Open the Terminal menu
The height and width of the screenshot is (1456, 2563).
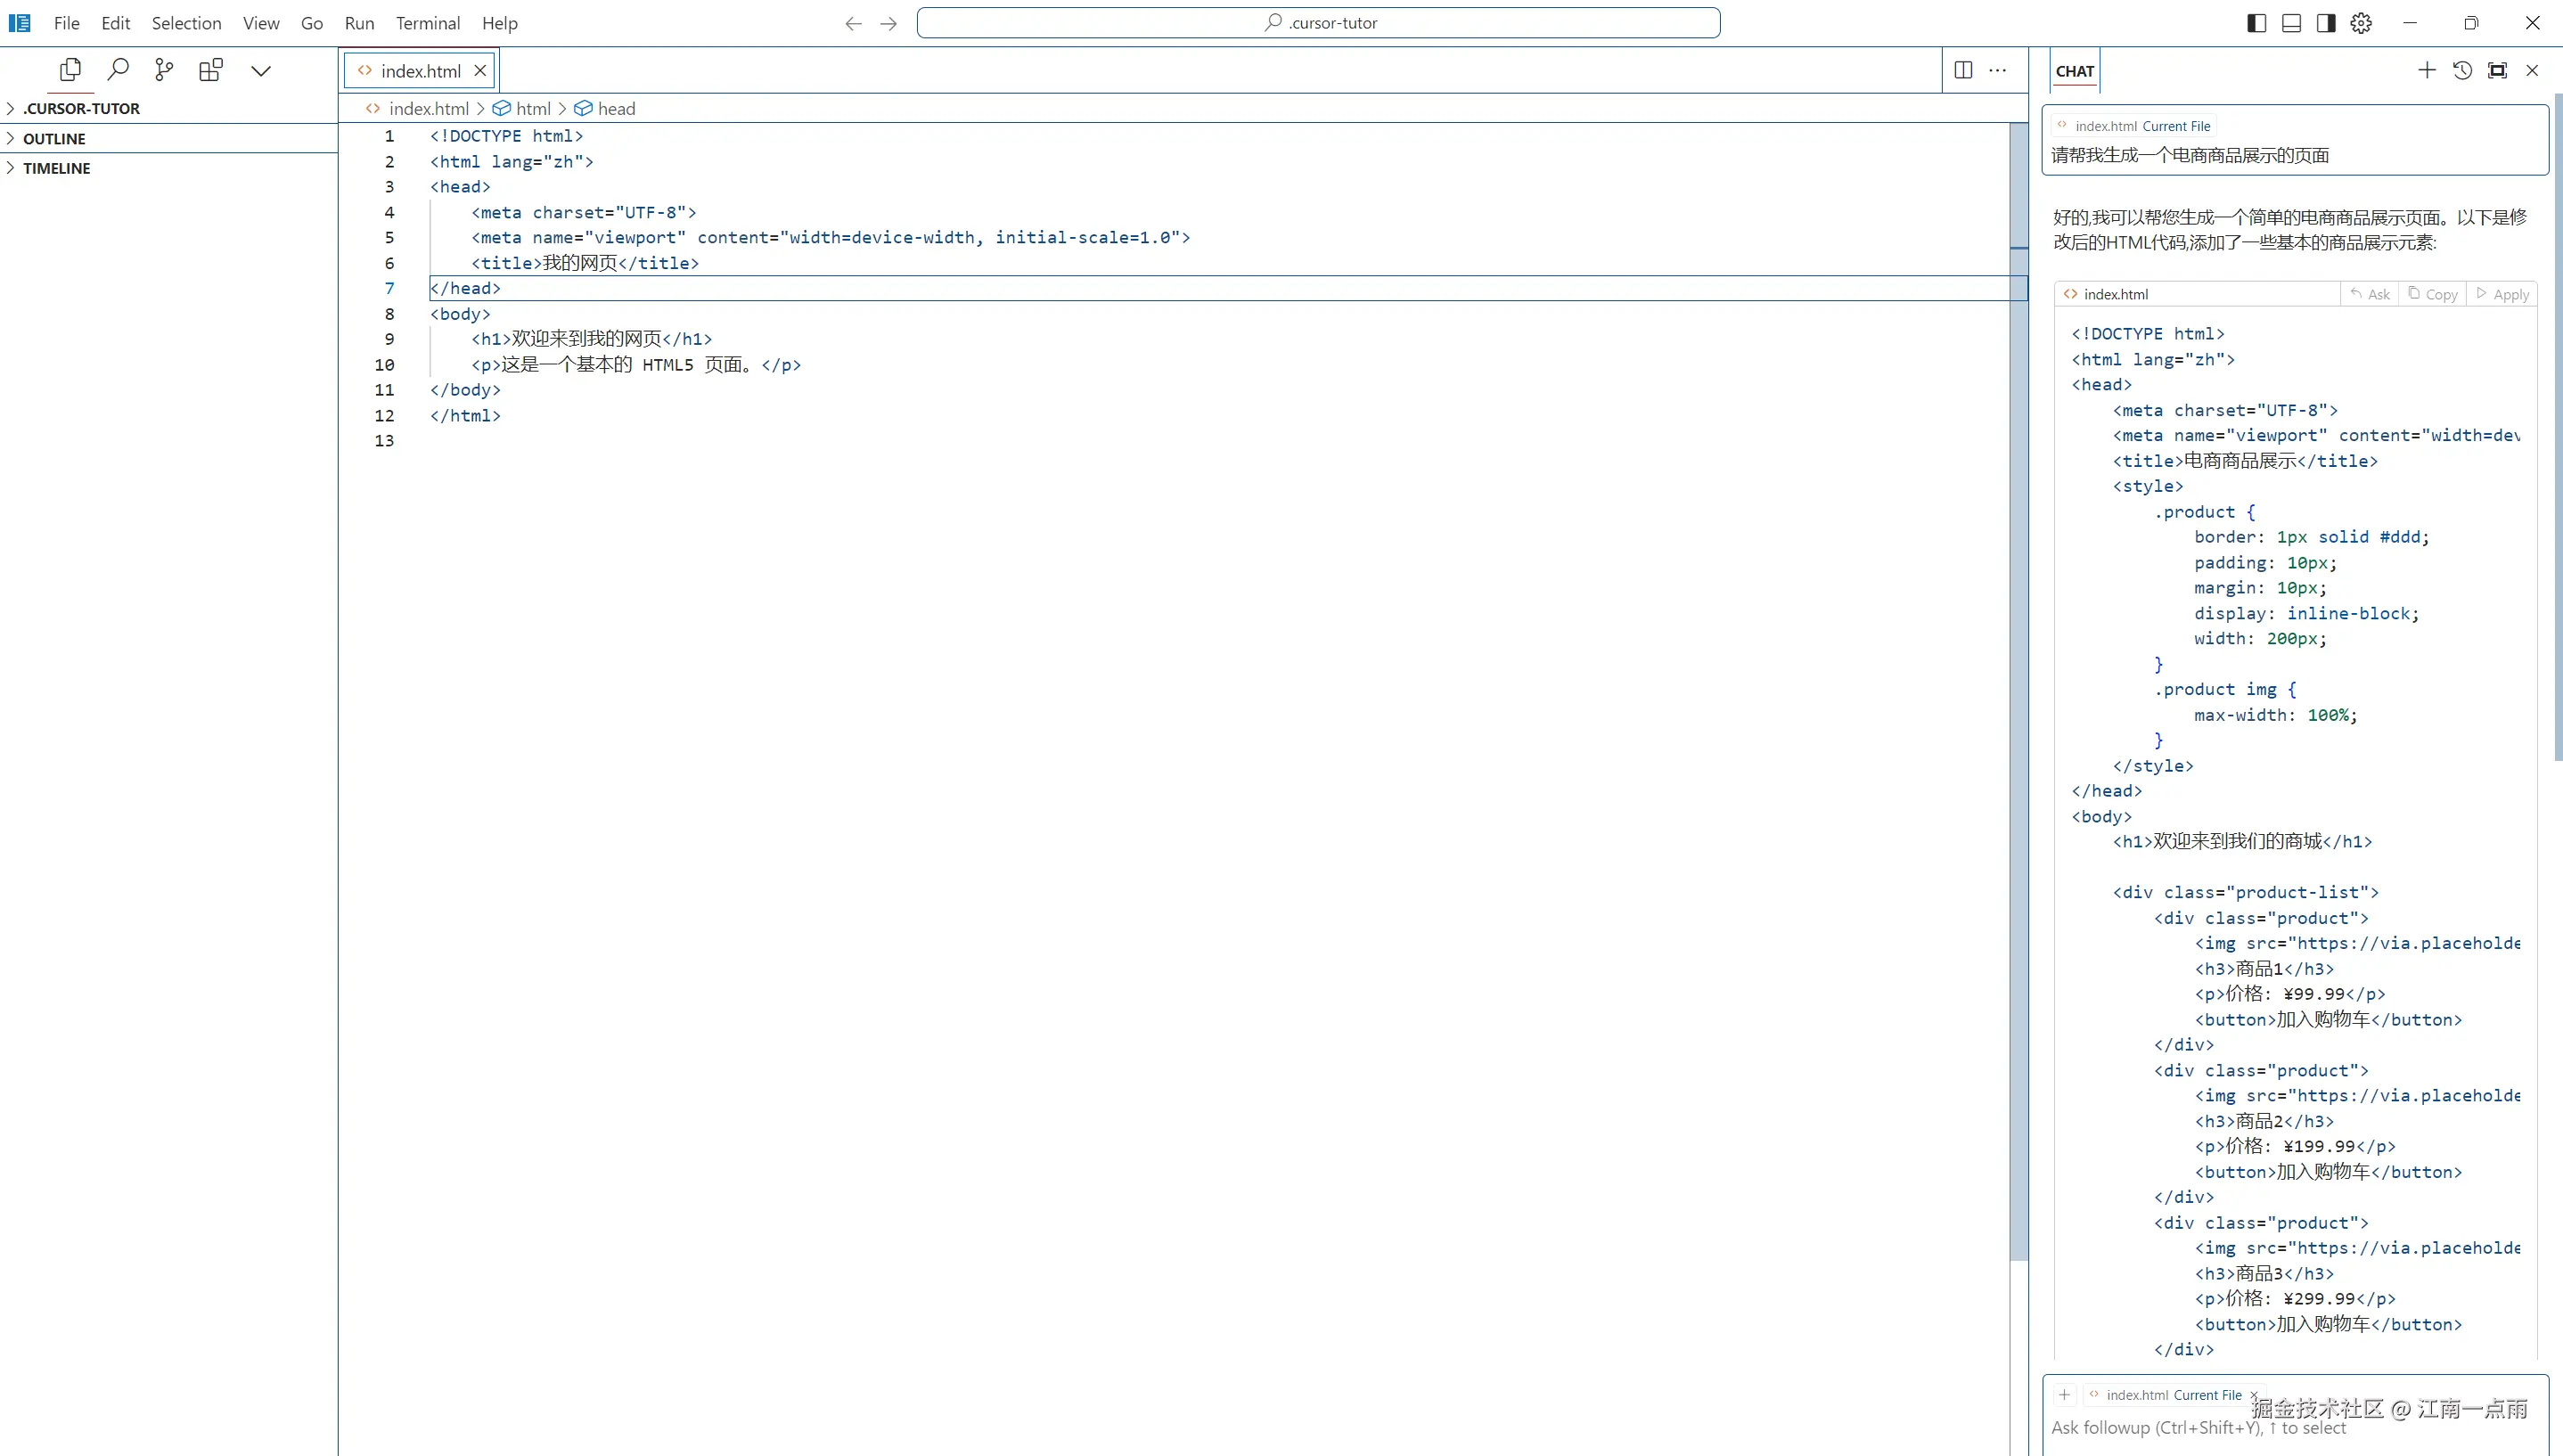coord(427,23)
